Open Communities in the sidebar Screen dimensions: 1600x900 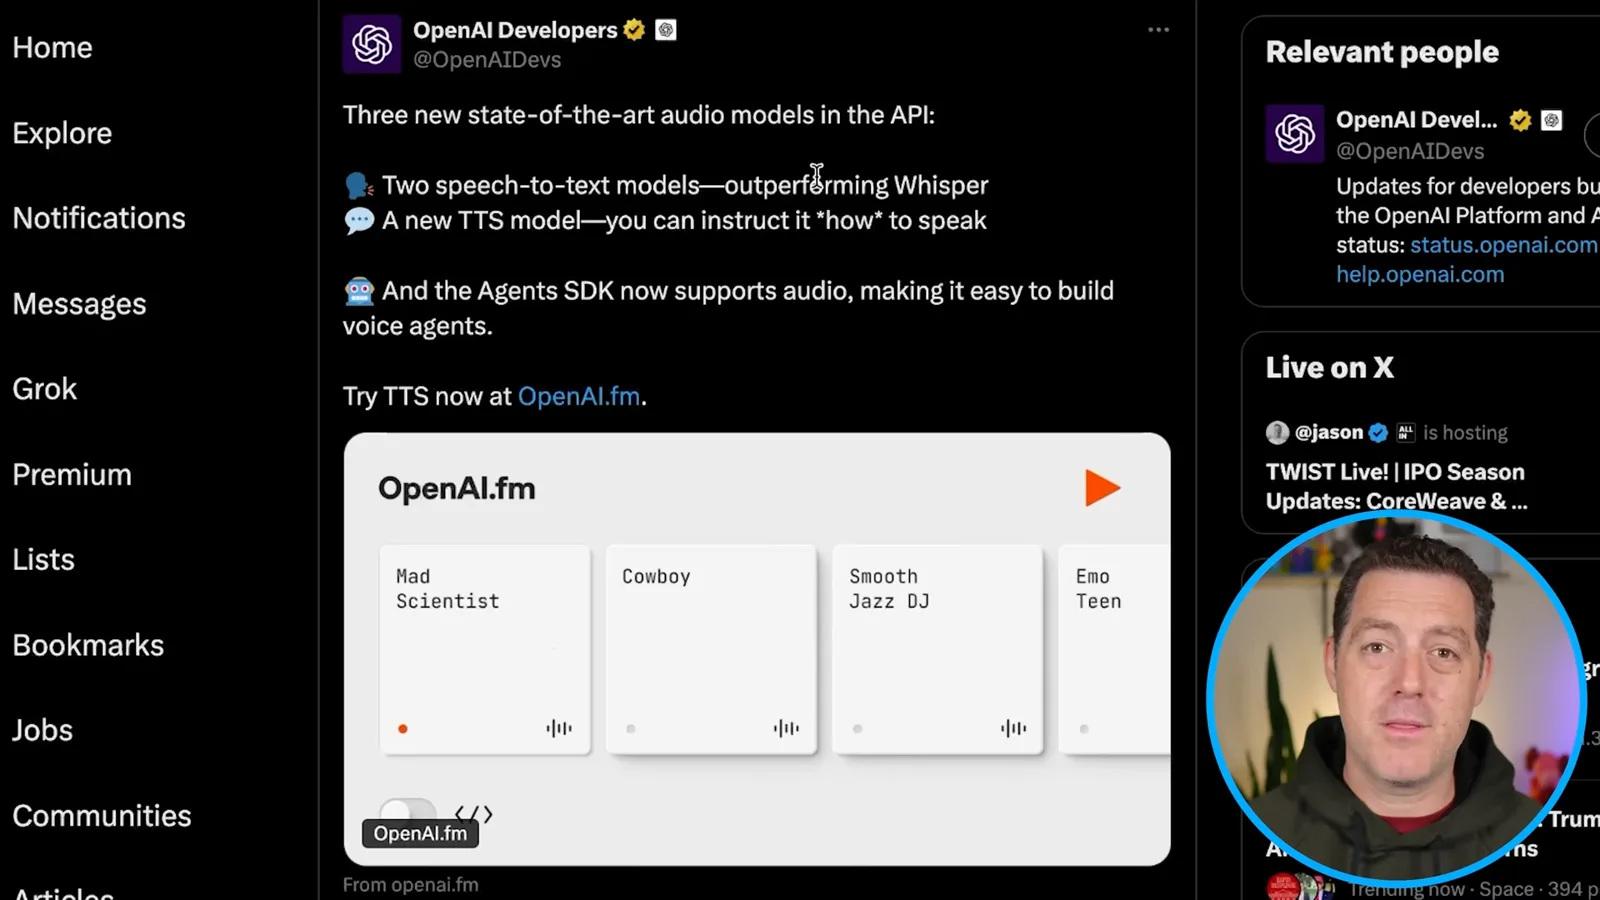[102, 816]
